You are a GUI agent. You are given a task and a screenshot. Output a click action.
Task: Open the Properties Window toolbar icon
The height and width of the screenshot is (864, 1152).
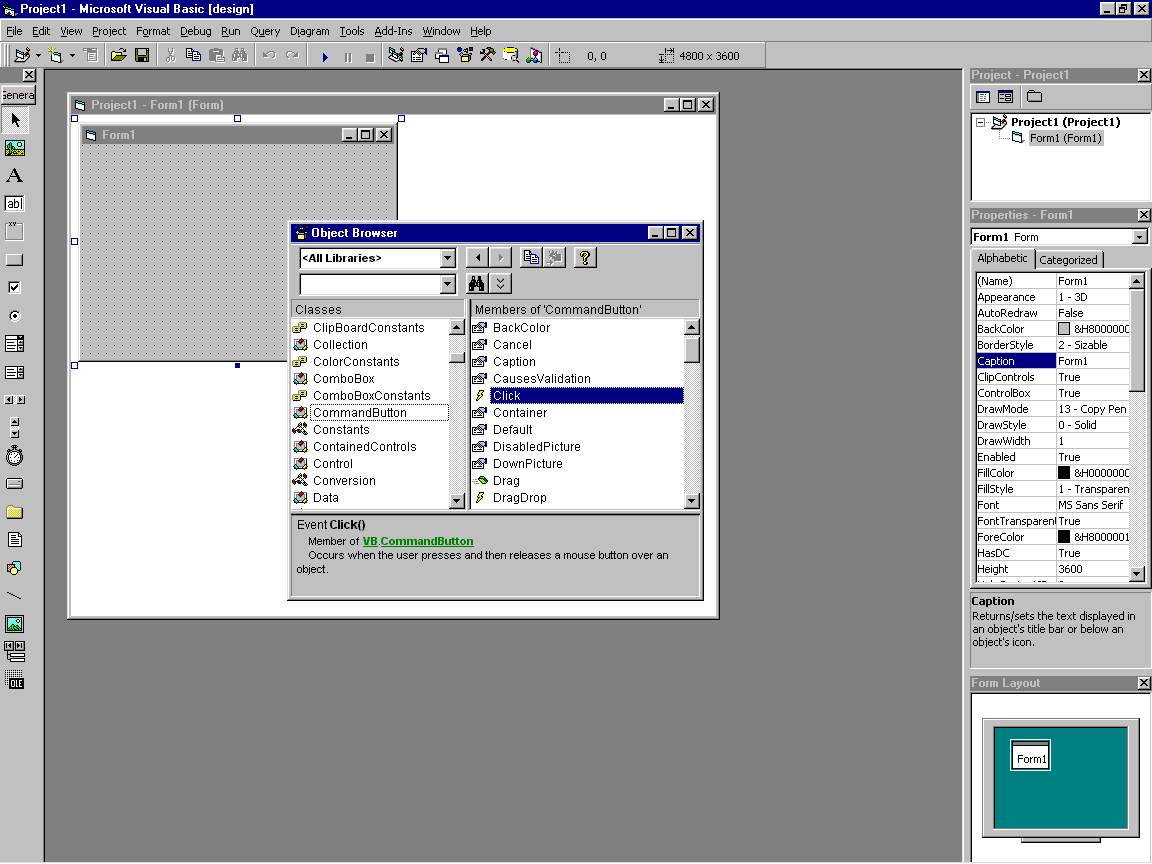click(x=419, y=56)
